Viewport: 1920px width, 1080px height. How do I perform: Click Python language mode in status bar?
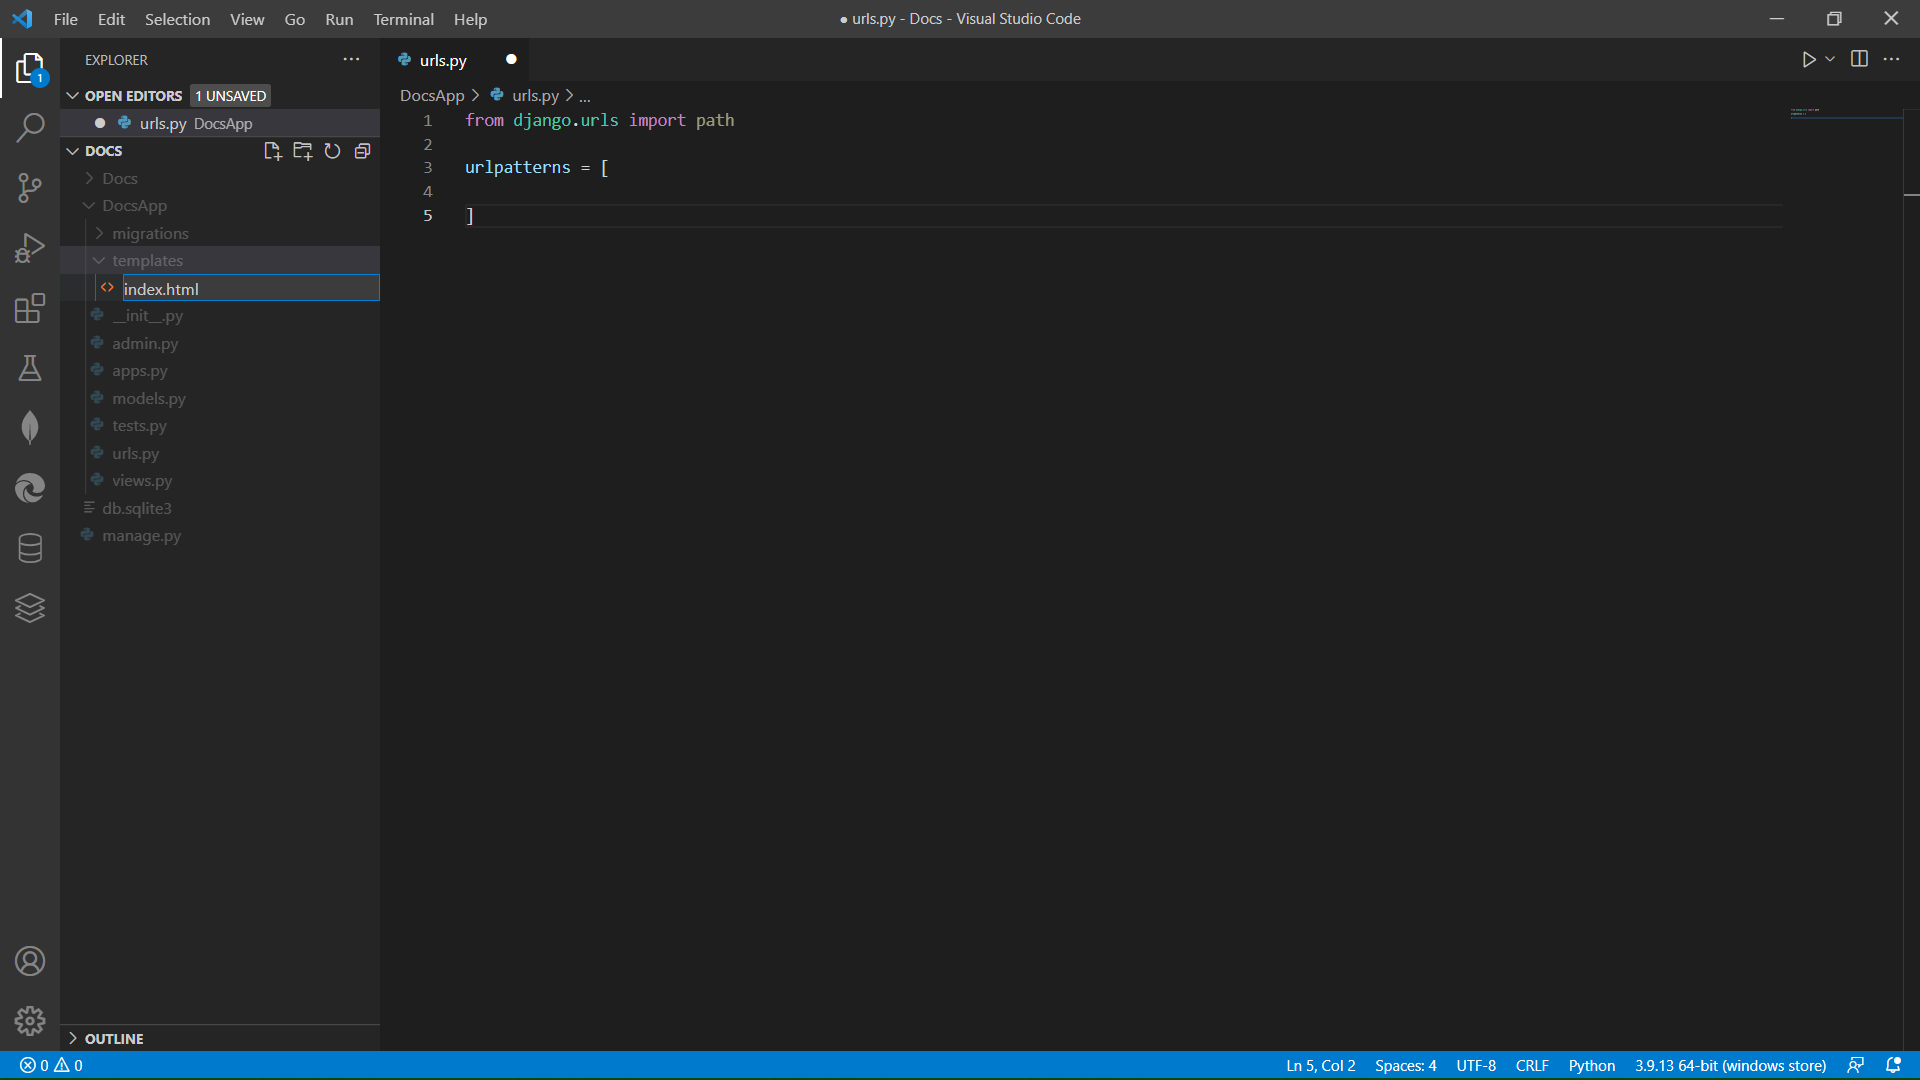click(x=1591, y=1065)
